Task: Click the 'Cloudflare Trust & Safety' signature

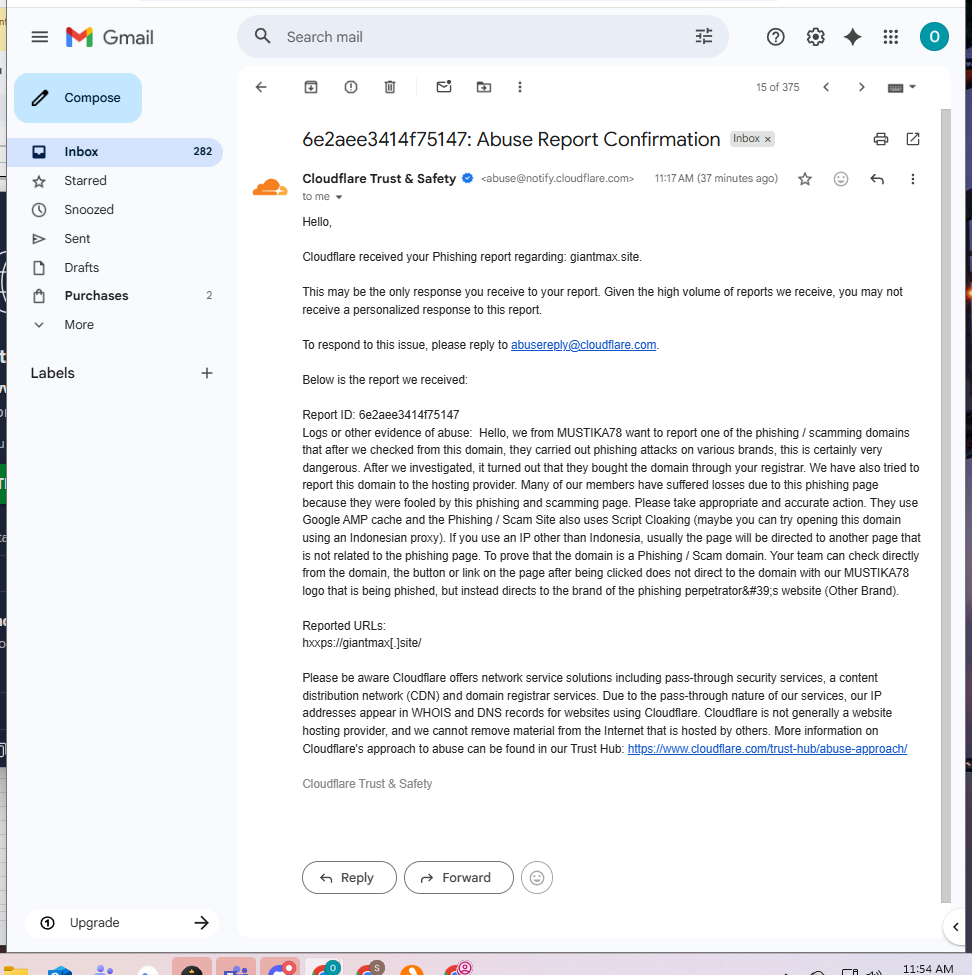Action: pos(367,784)
